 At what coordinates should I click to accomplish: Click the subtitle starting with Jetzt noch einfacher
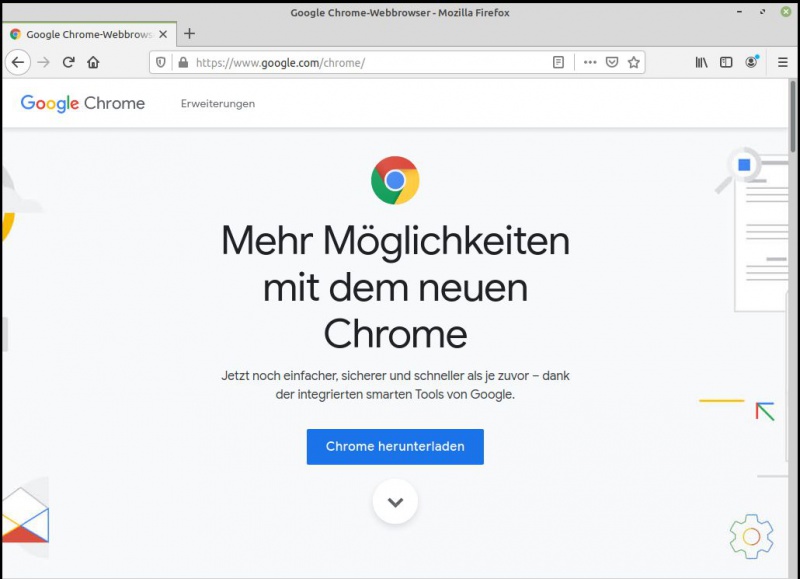pos(395,385)
